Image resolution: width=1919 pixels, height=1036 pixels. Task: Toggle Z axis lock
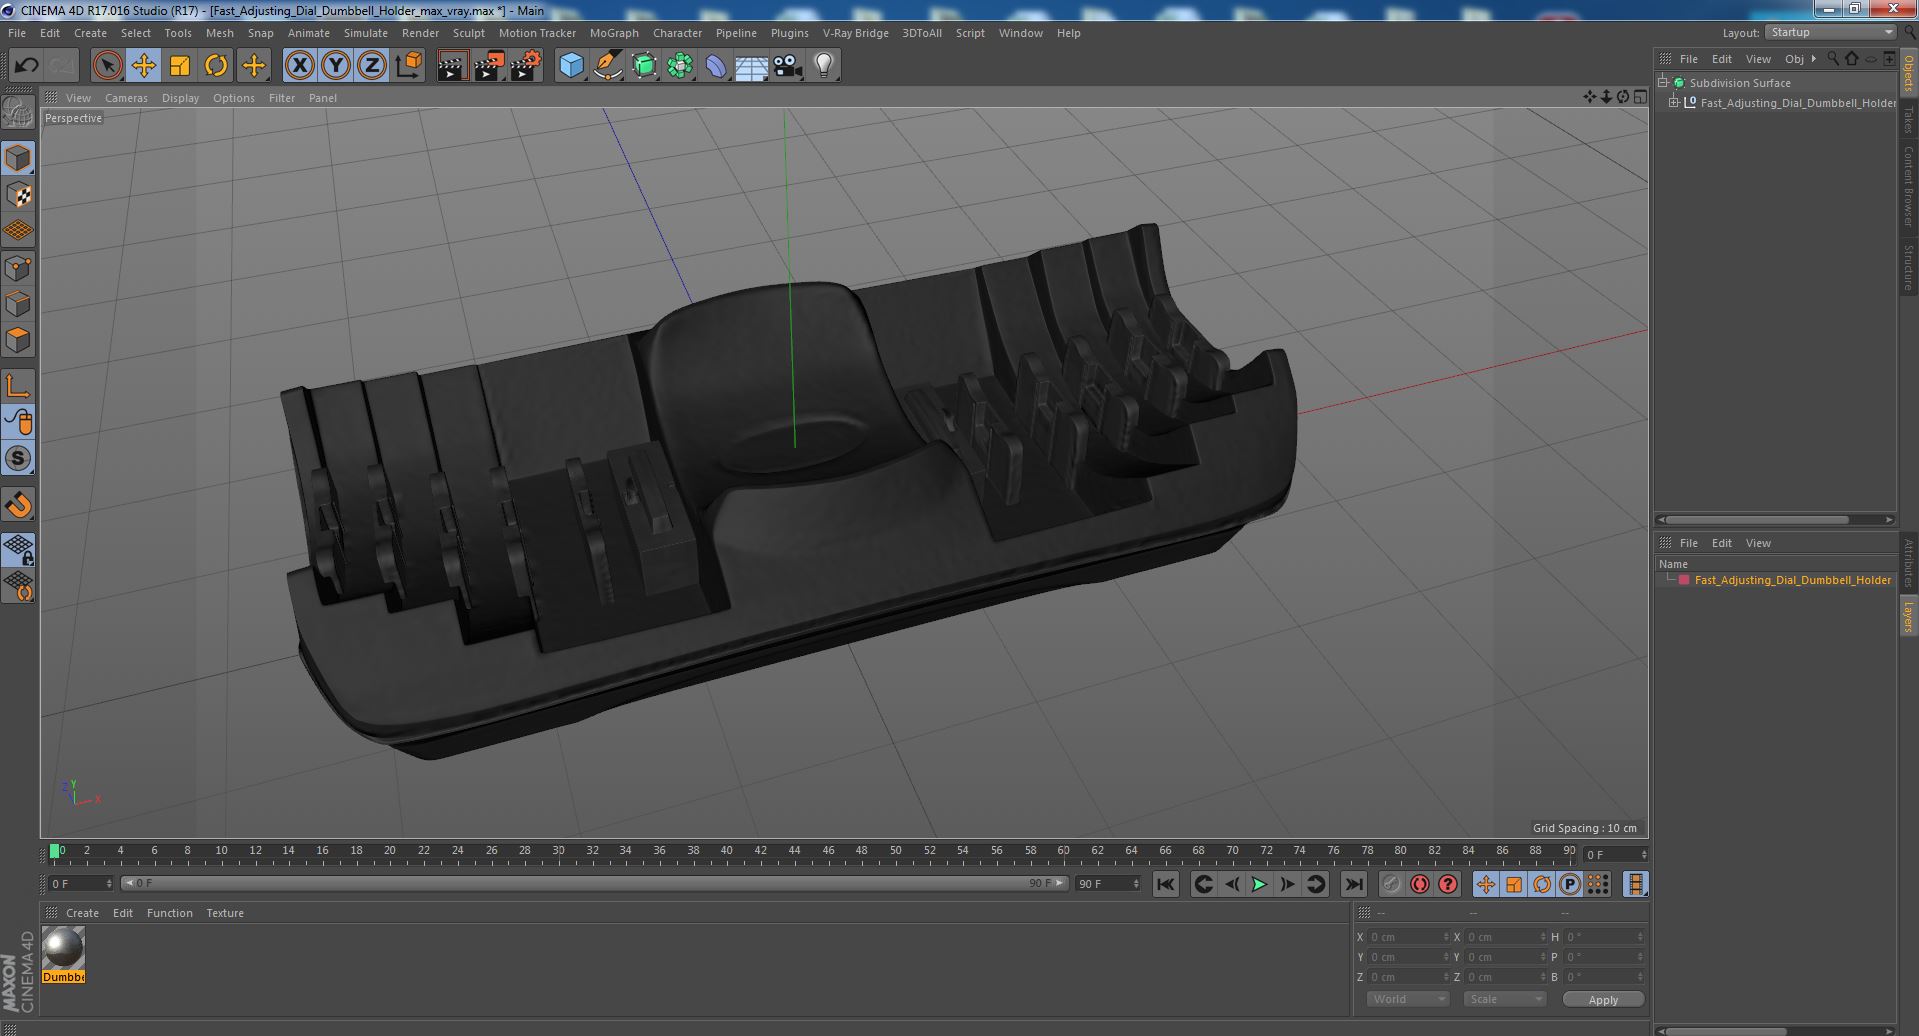(372, 66)
